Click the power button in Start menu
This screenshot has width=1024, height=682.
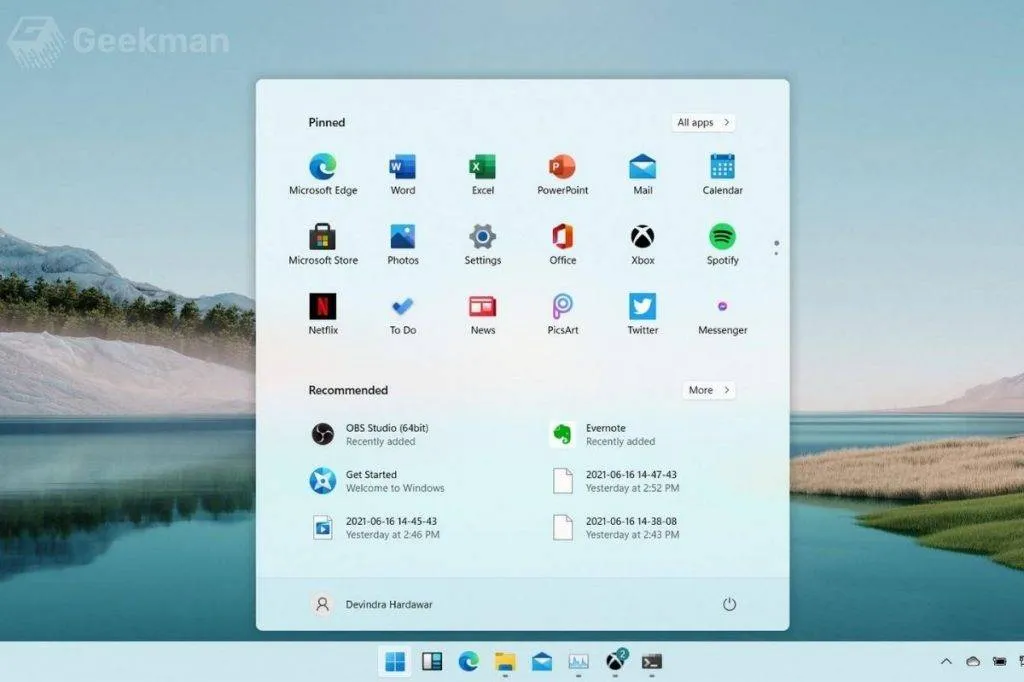[x=729, y=604]
